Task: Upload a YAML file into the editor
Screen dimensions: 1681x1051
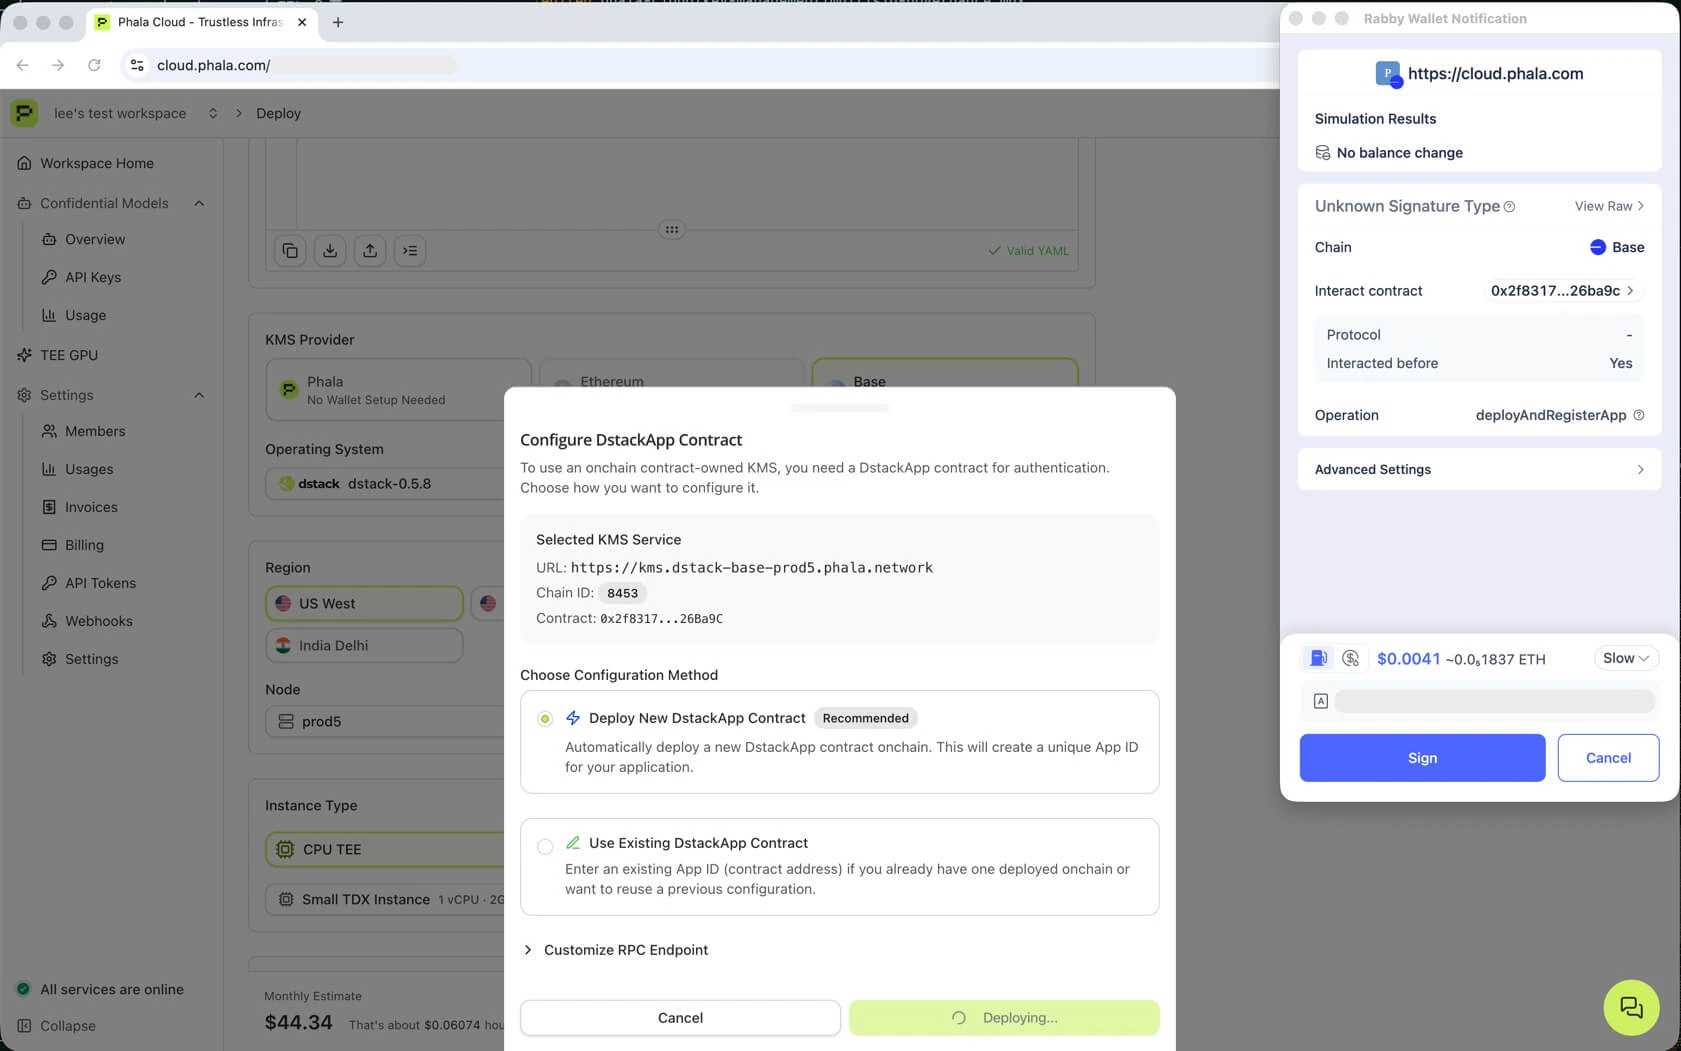Action: (x=369, y=250)
